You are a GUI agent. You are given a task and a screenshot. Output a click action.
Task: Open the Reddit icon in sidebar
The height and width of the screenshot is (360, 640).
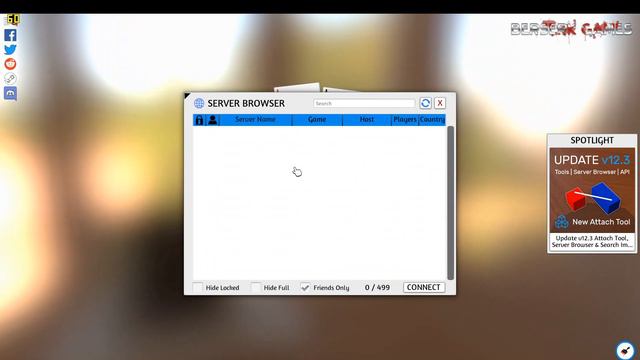[10, 64]
